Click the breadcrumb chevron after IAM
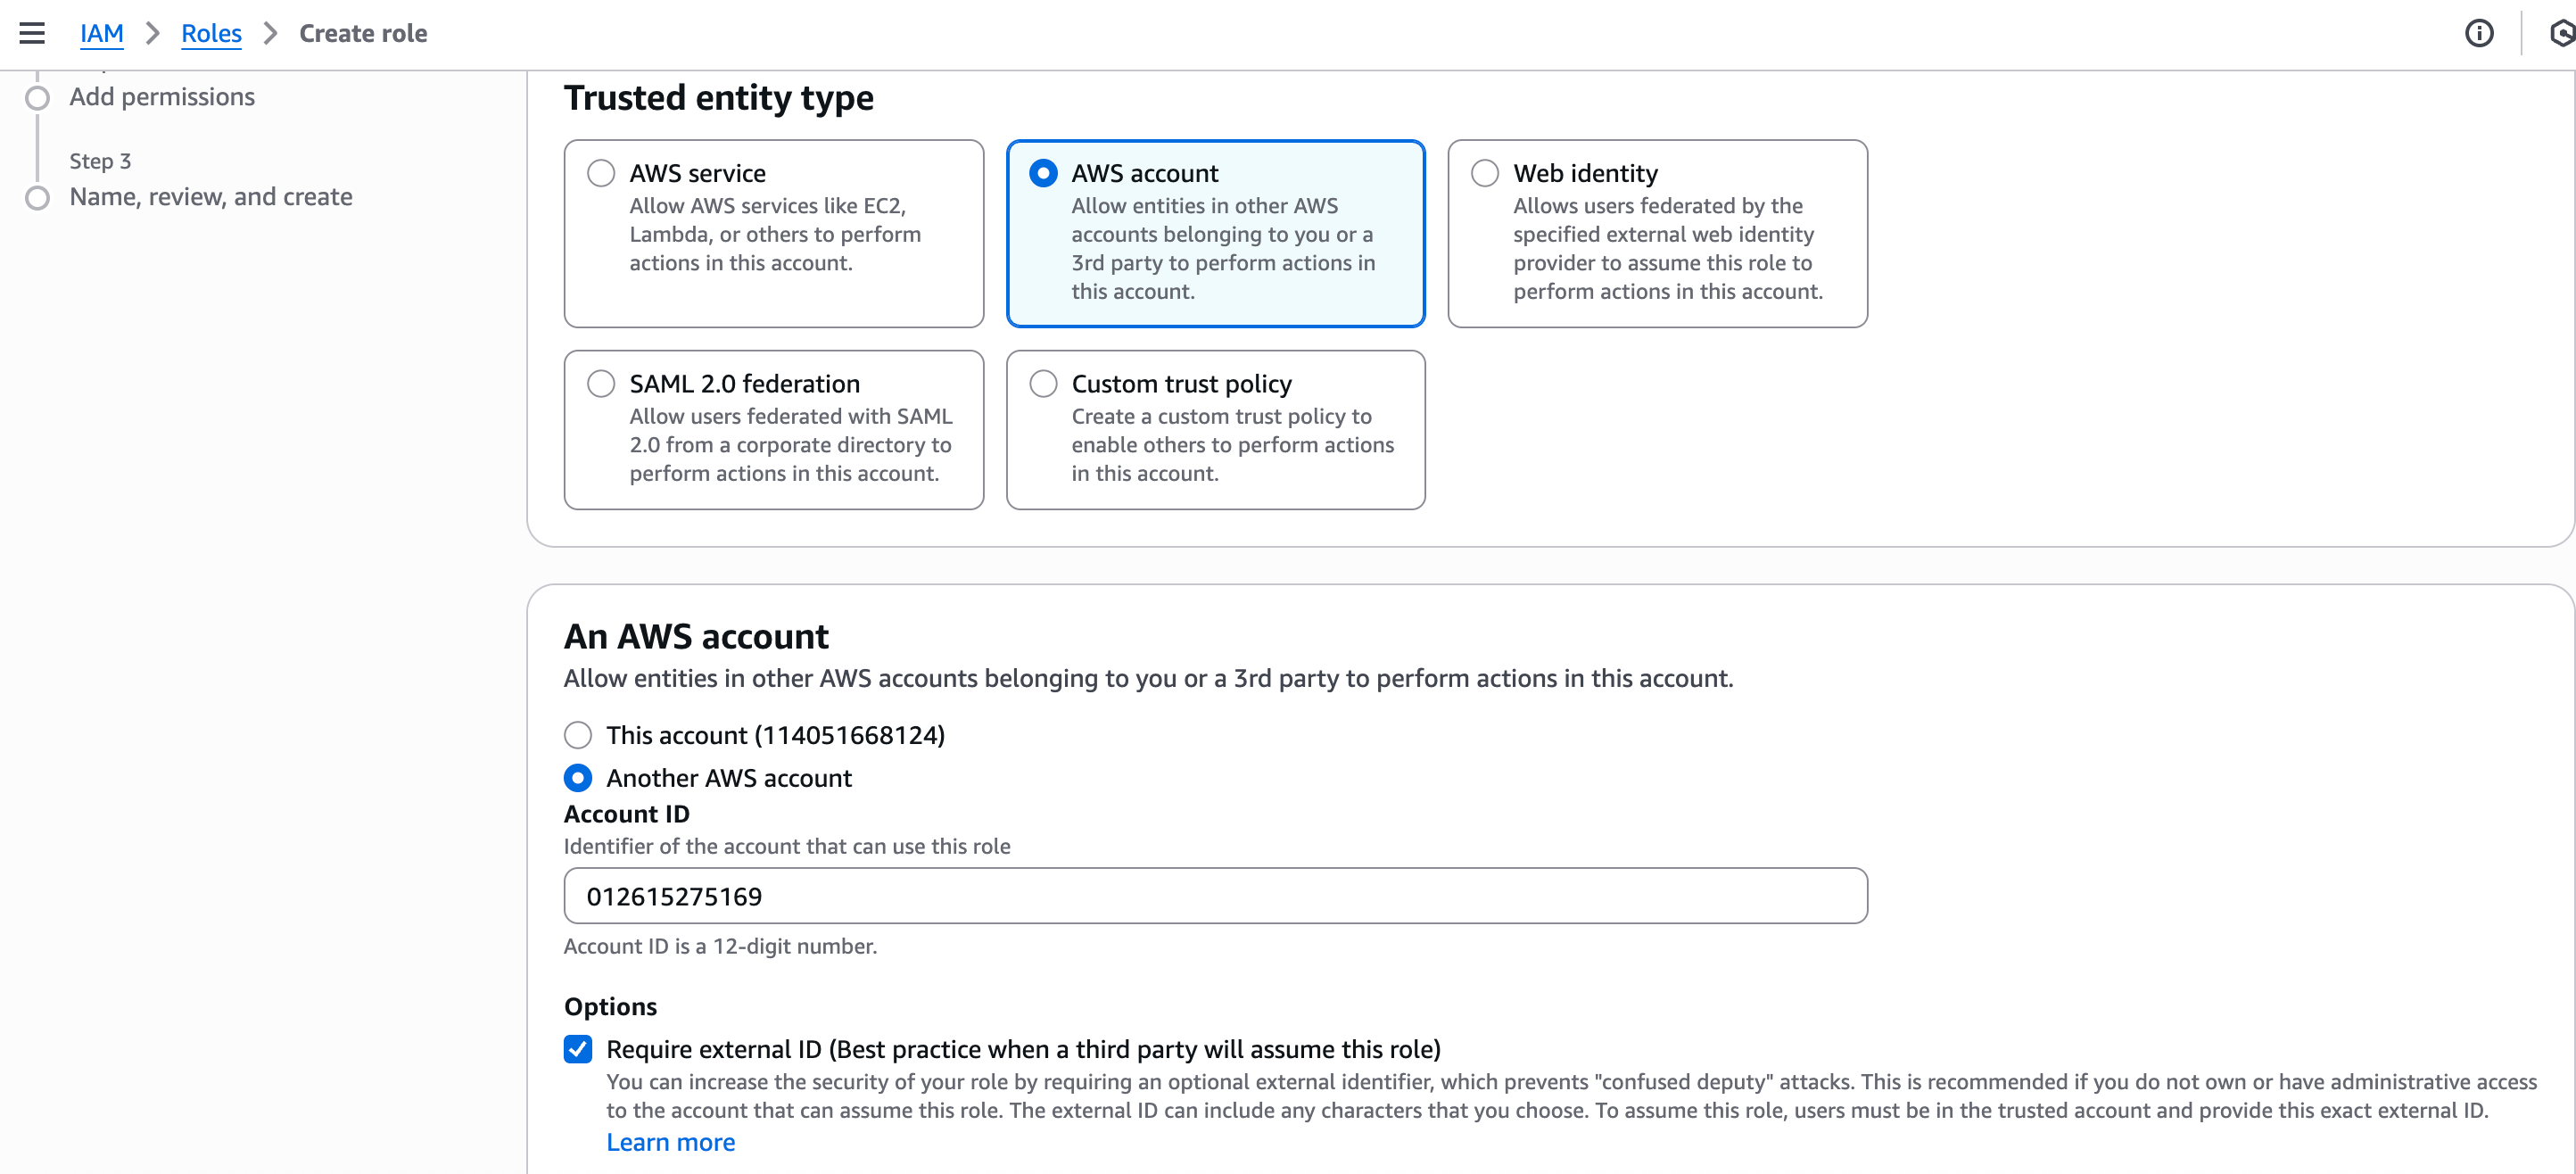This screenshot has height=1174, width=2576. 153,33
